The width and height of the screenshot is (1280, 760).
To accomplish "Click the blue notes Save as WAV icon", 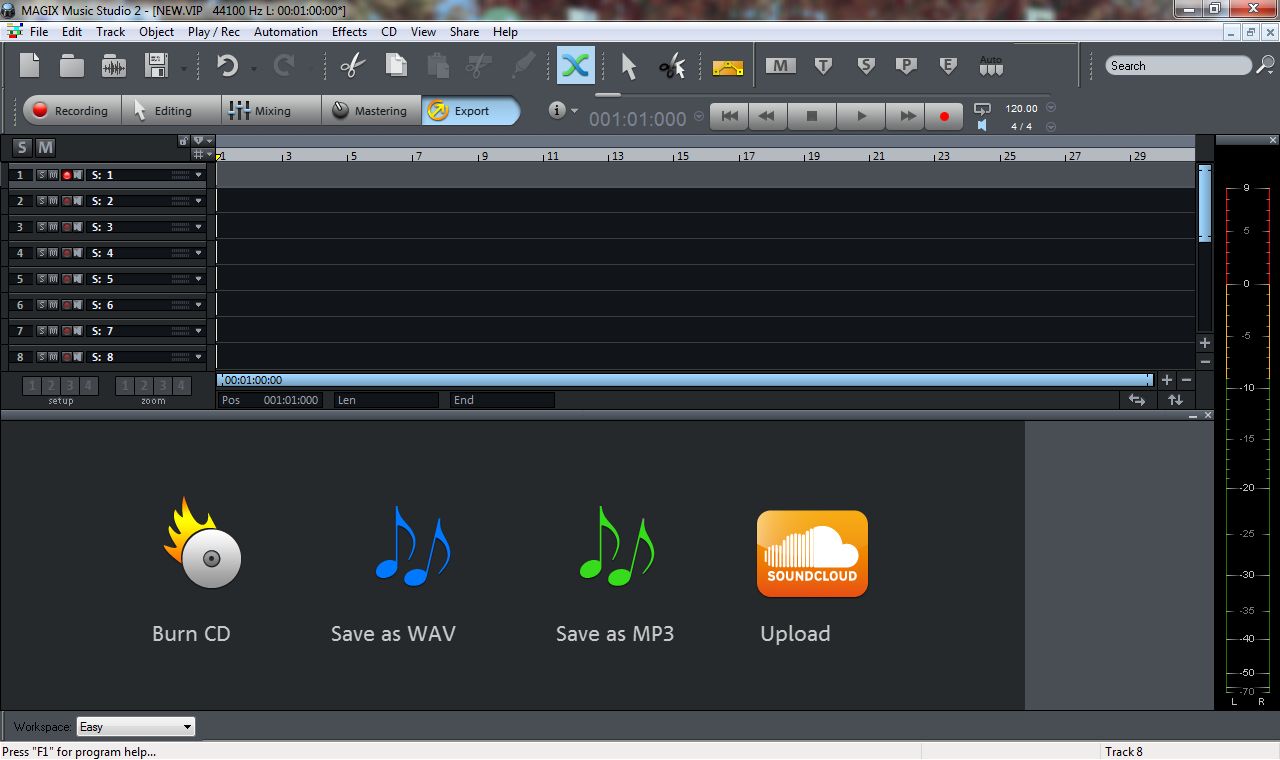I will [x=413, y=546].
